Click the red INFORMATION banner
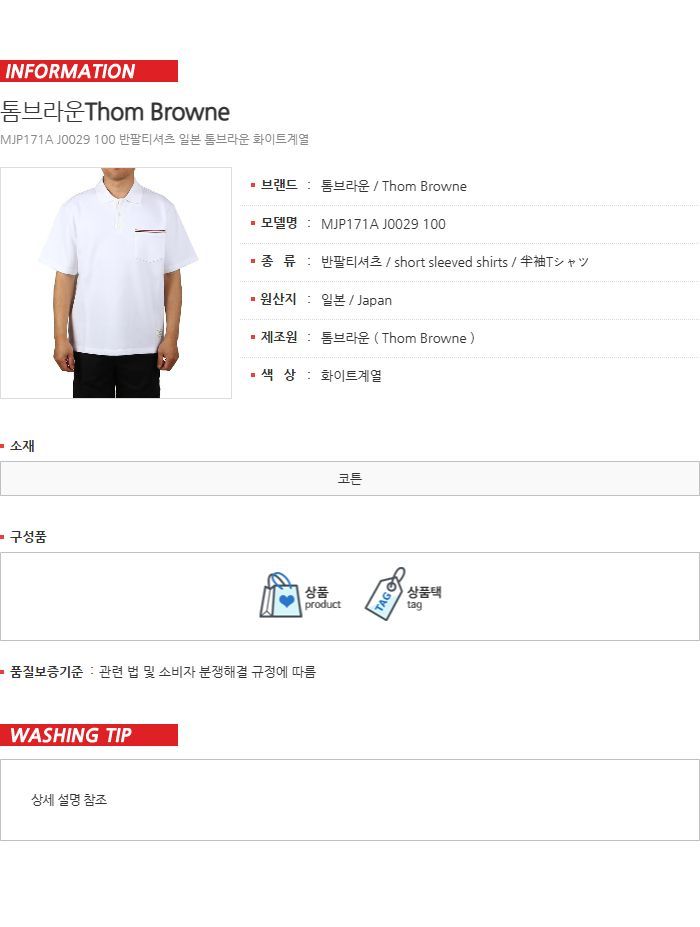This screenshot has width=700, height=927. tap(89, 71)
